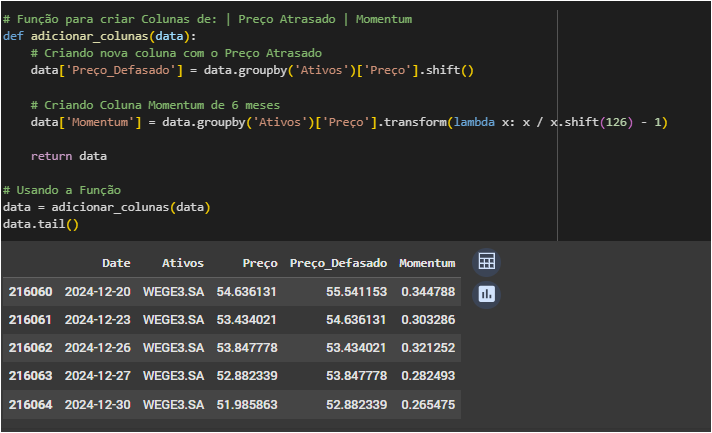The image size is (712, 433).
Task: Click lagged price 53.434021 in row 216062
Action: pos(356,348)
